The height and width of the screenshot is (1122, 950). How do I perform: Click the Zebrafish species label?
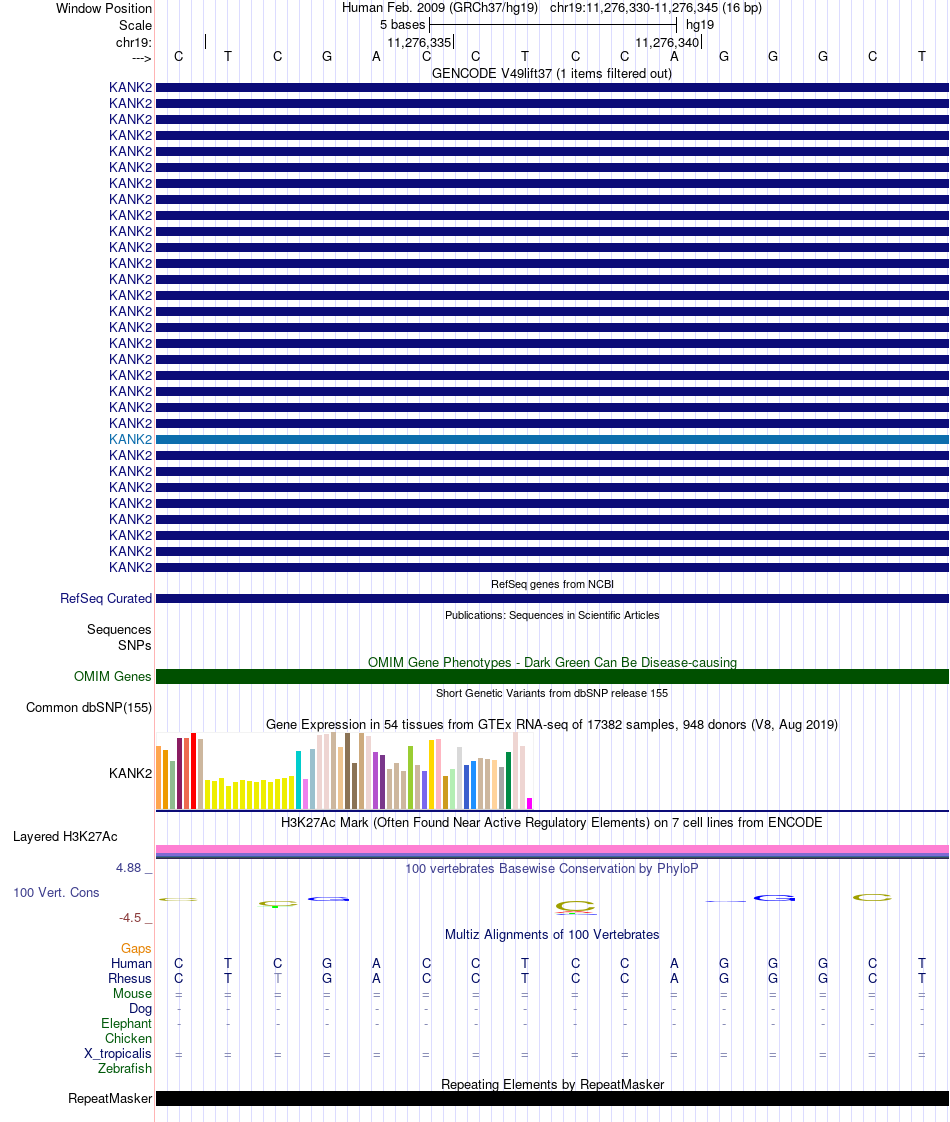[x=124, y=1068]
